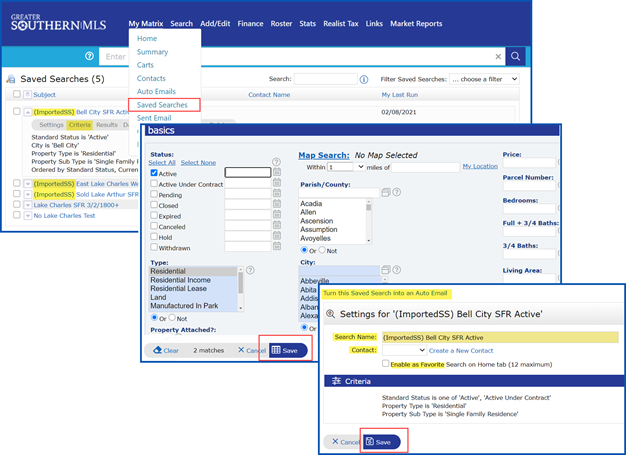Expand the East Lake Charles search row

pos(28,184)
